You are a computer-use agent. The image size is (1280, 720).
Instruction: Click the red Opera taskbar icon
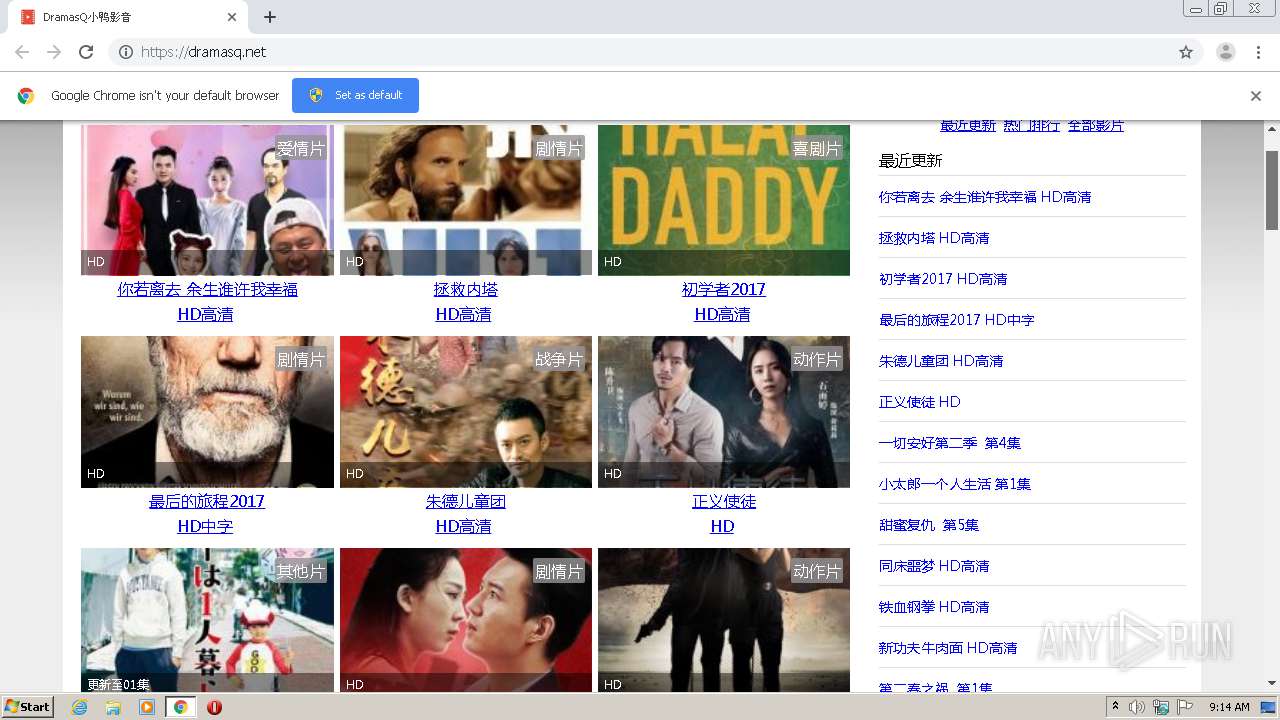[214, 707]
